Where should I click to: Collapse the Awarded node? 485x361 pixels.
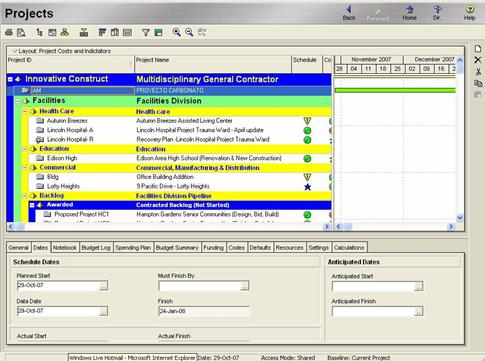click(x=32, y=205)
